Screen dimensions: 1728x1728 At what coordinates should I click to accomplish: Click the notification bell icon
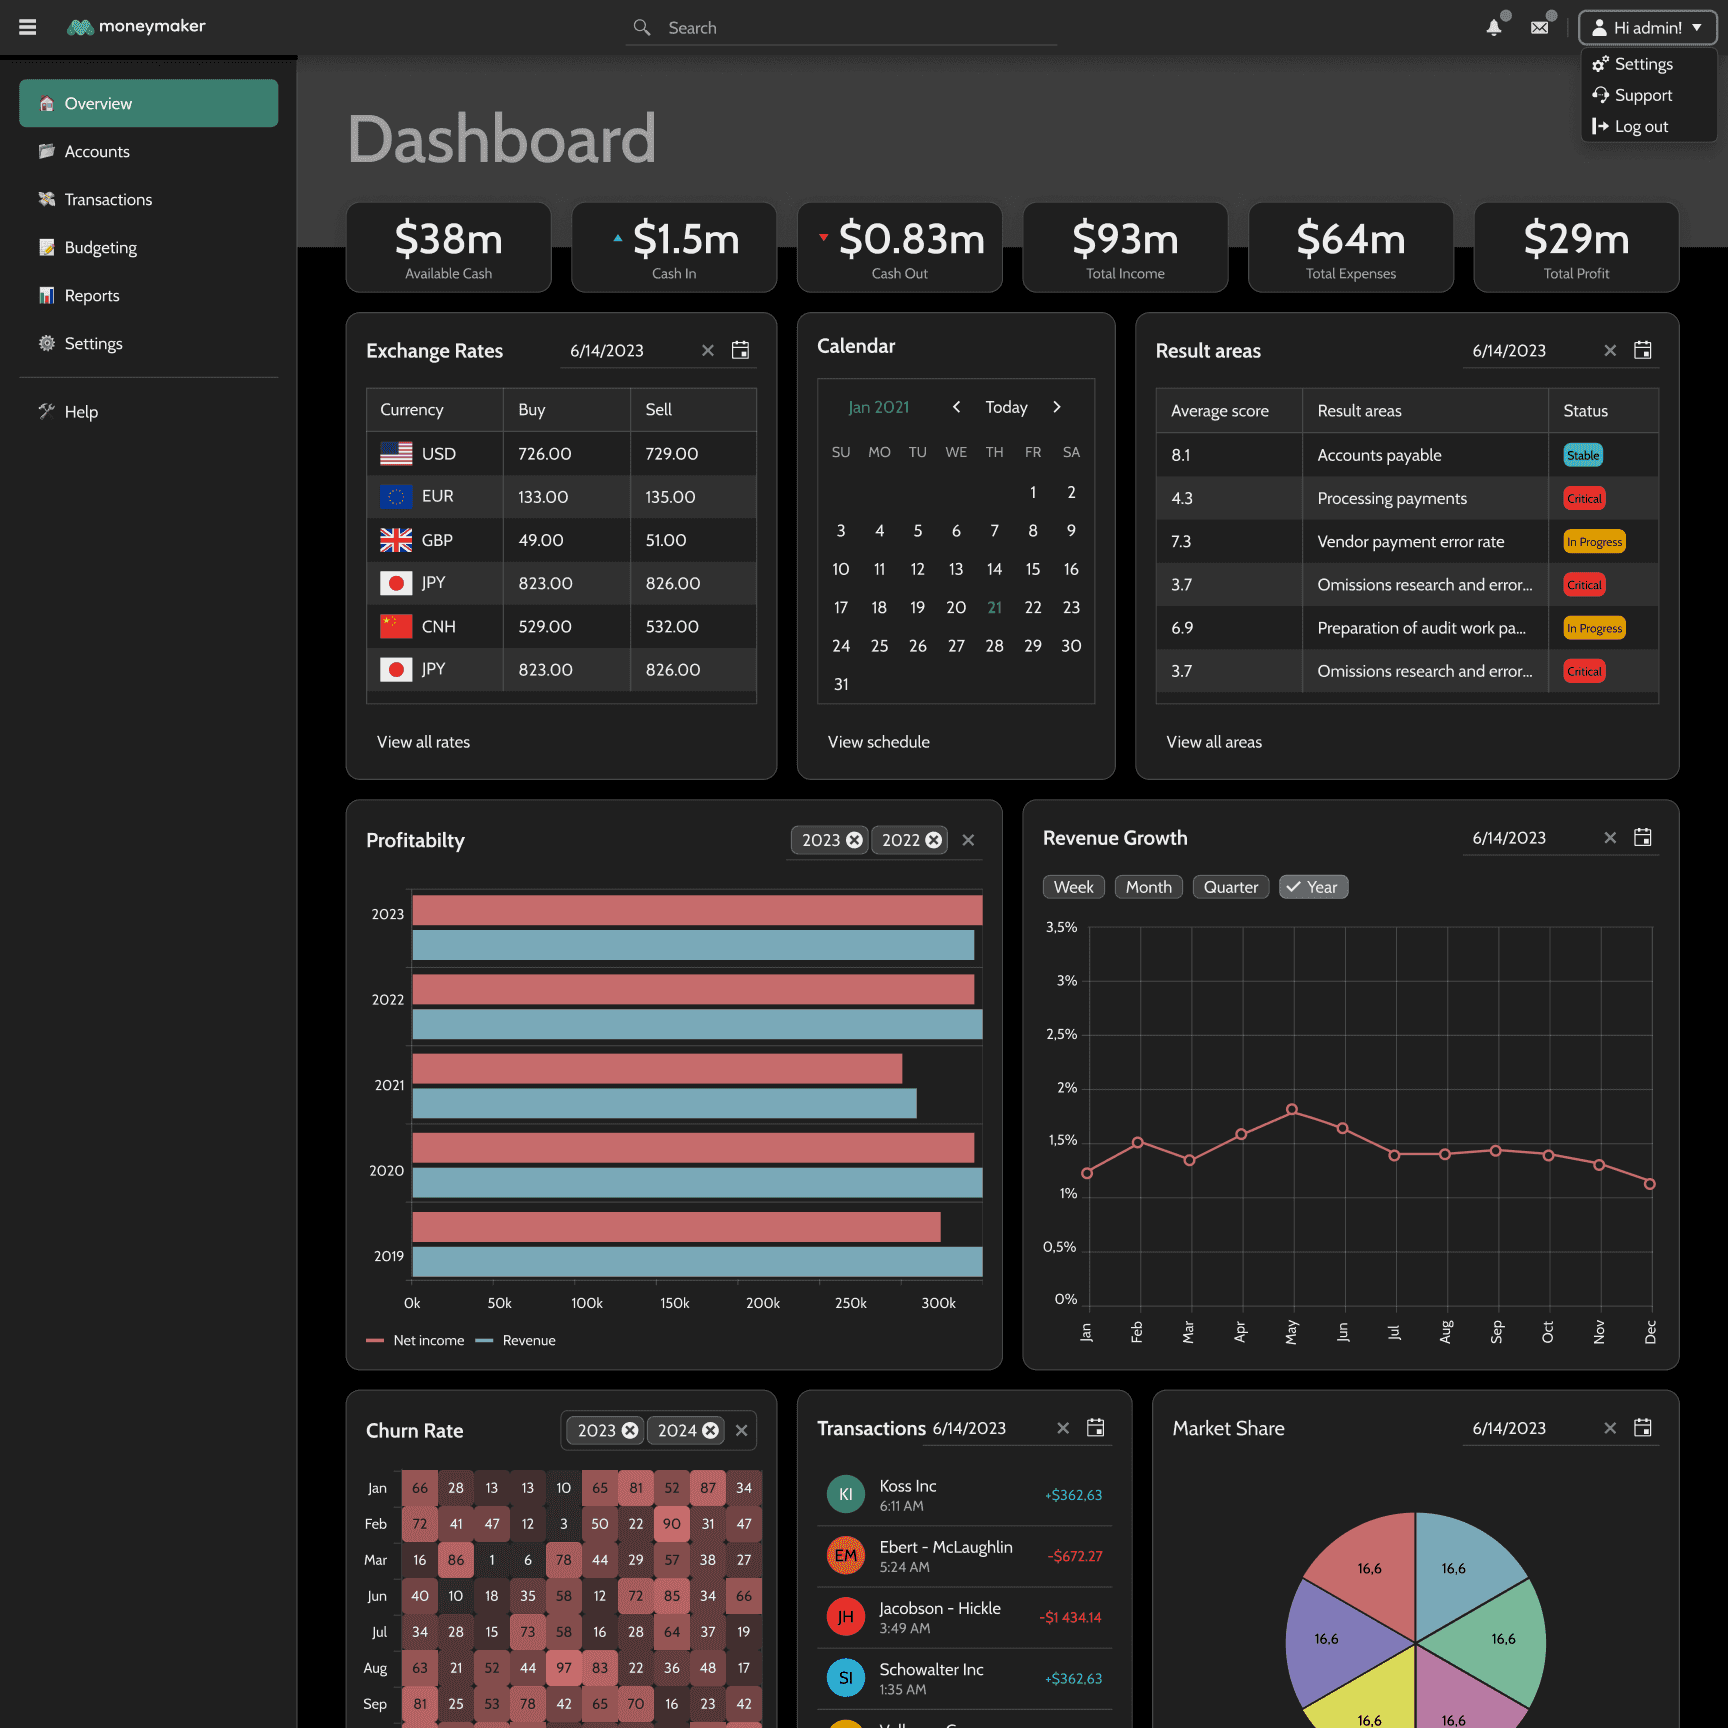pos(1493,27)
